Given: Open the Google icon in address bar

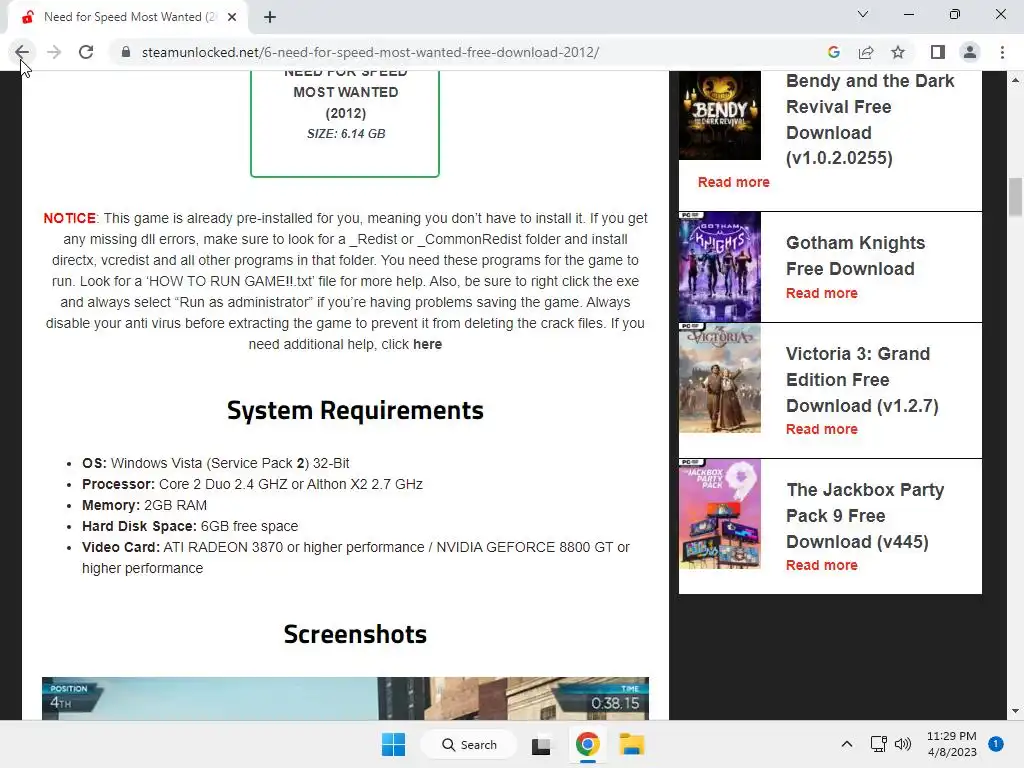Looking at the screenshot, I should 833,52.
